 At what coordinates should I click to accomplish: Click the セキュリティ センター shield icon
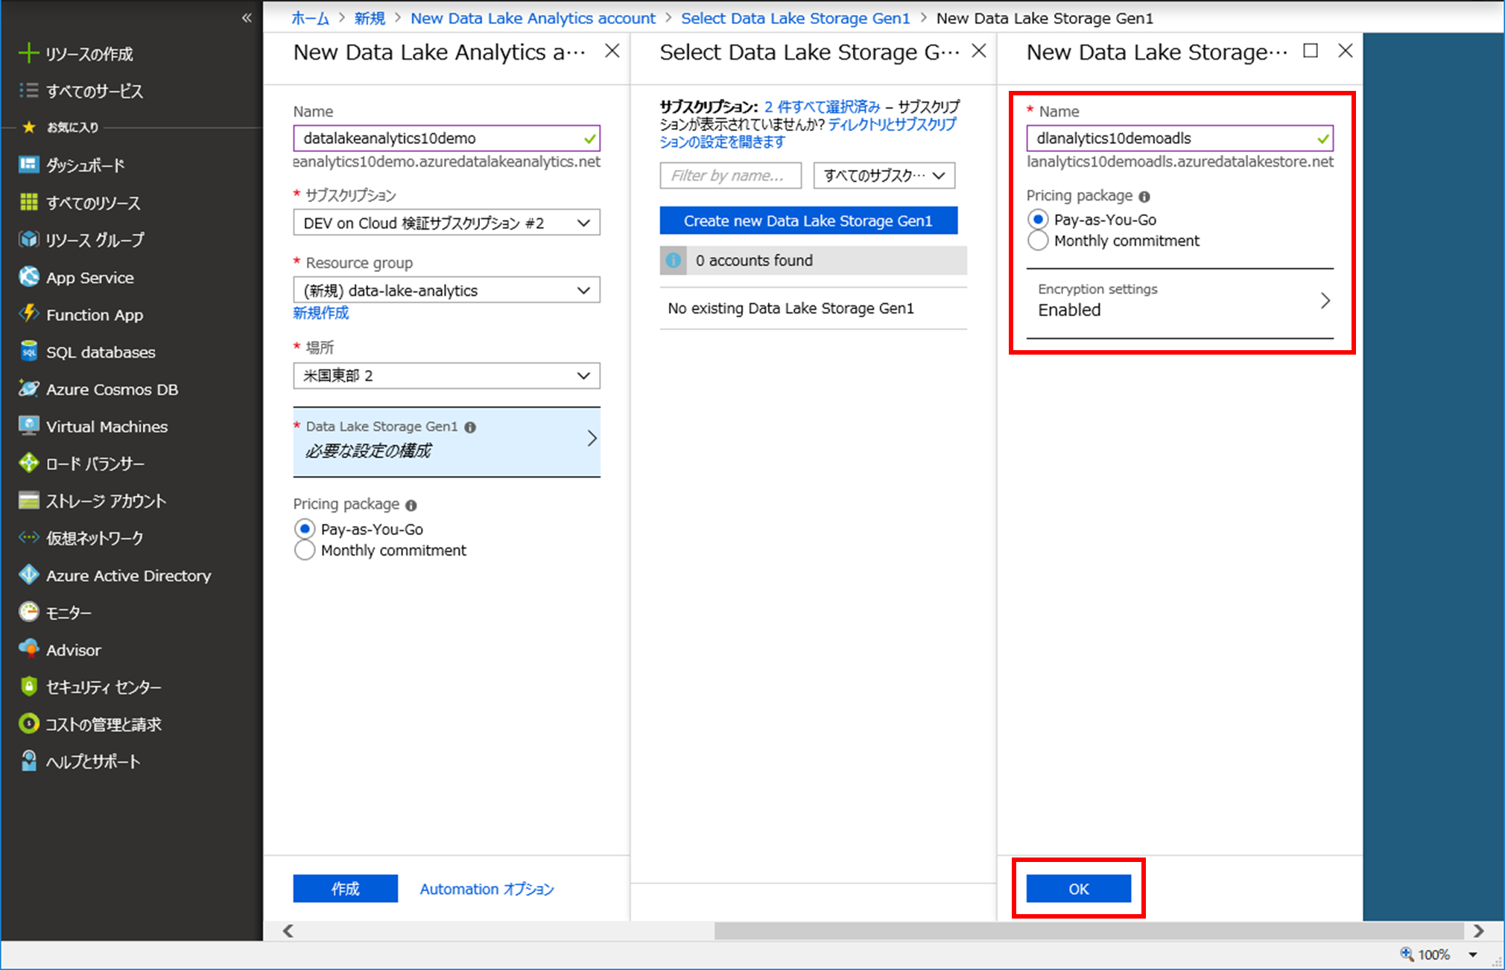pos(29,687)
